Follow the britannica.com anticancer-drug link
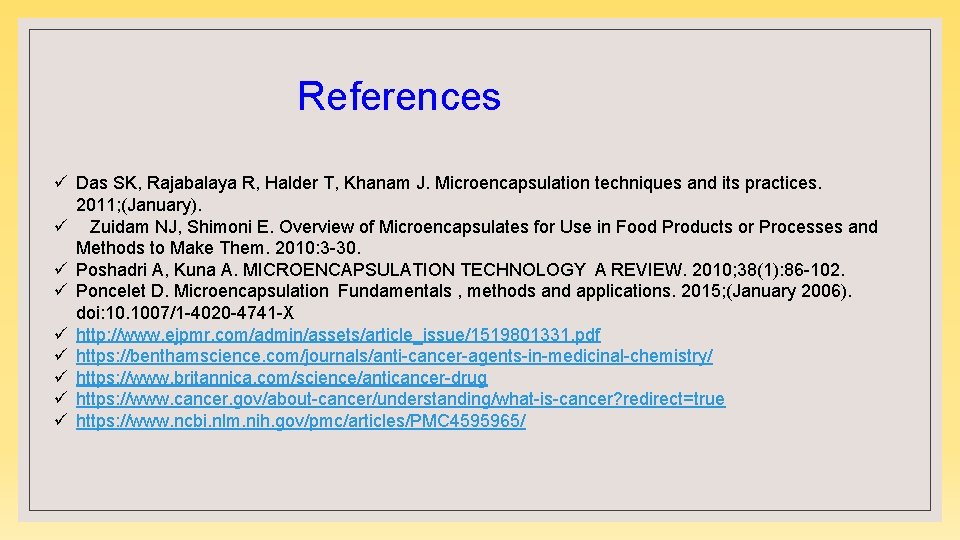 282,378
